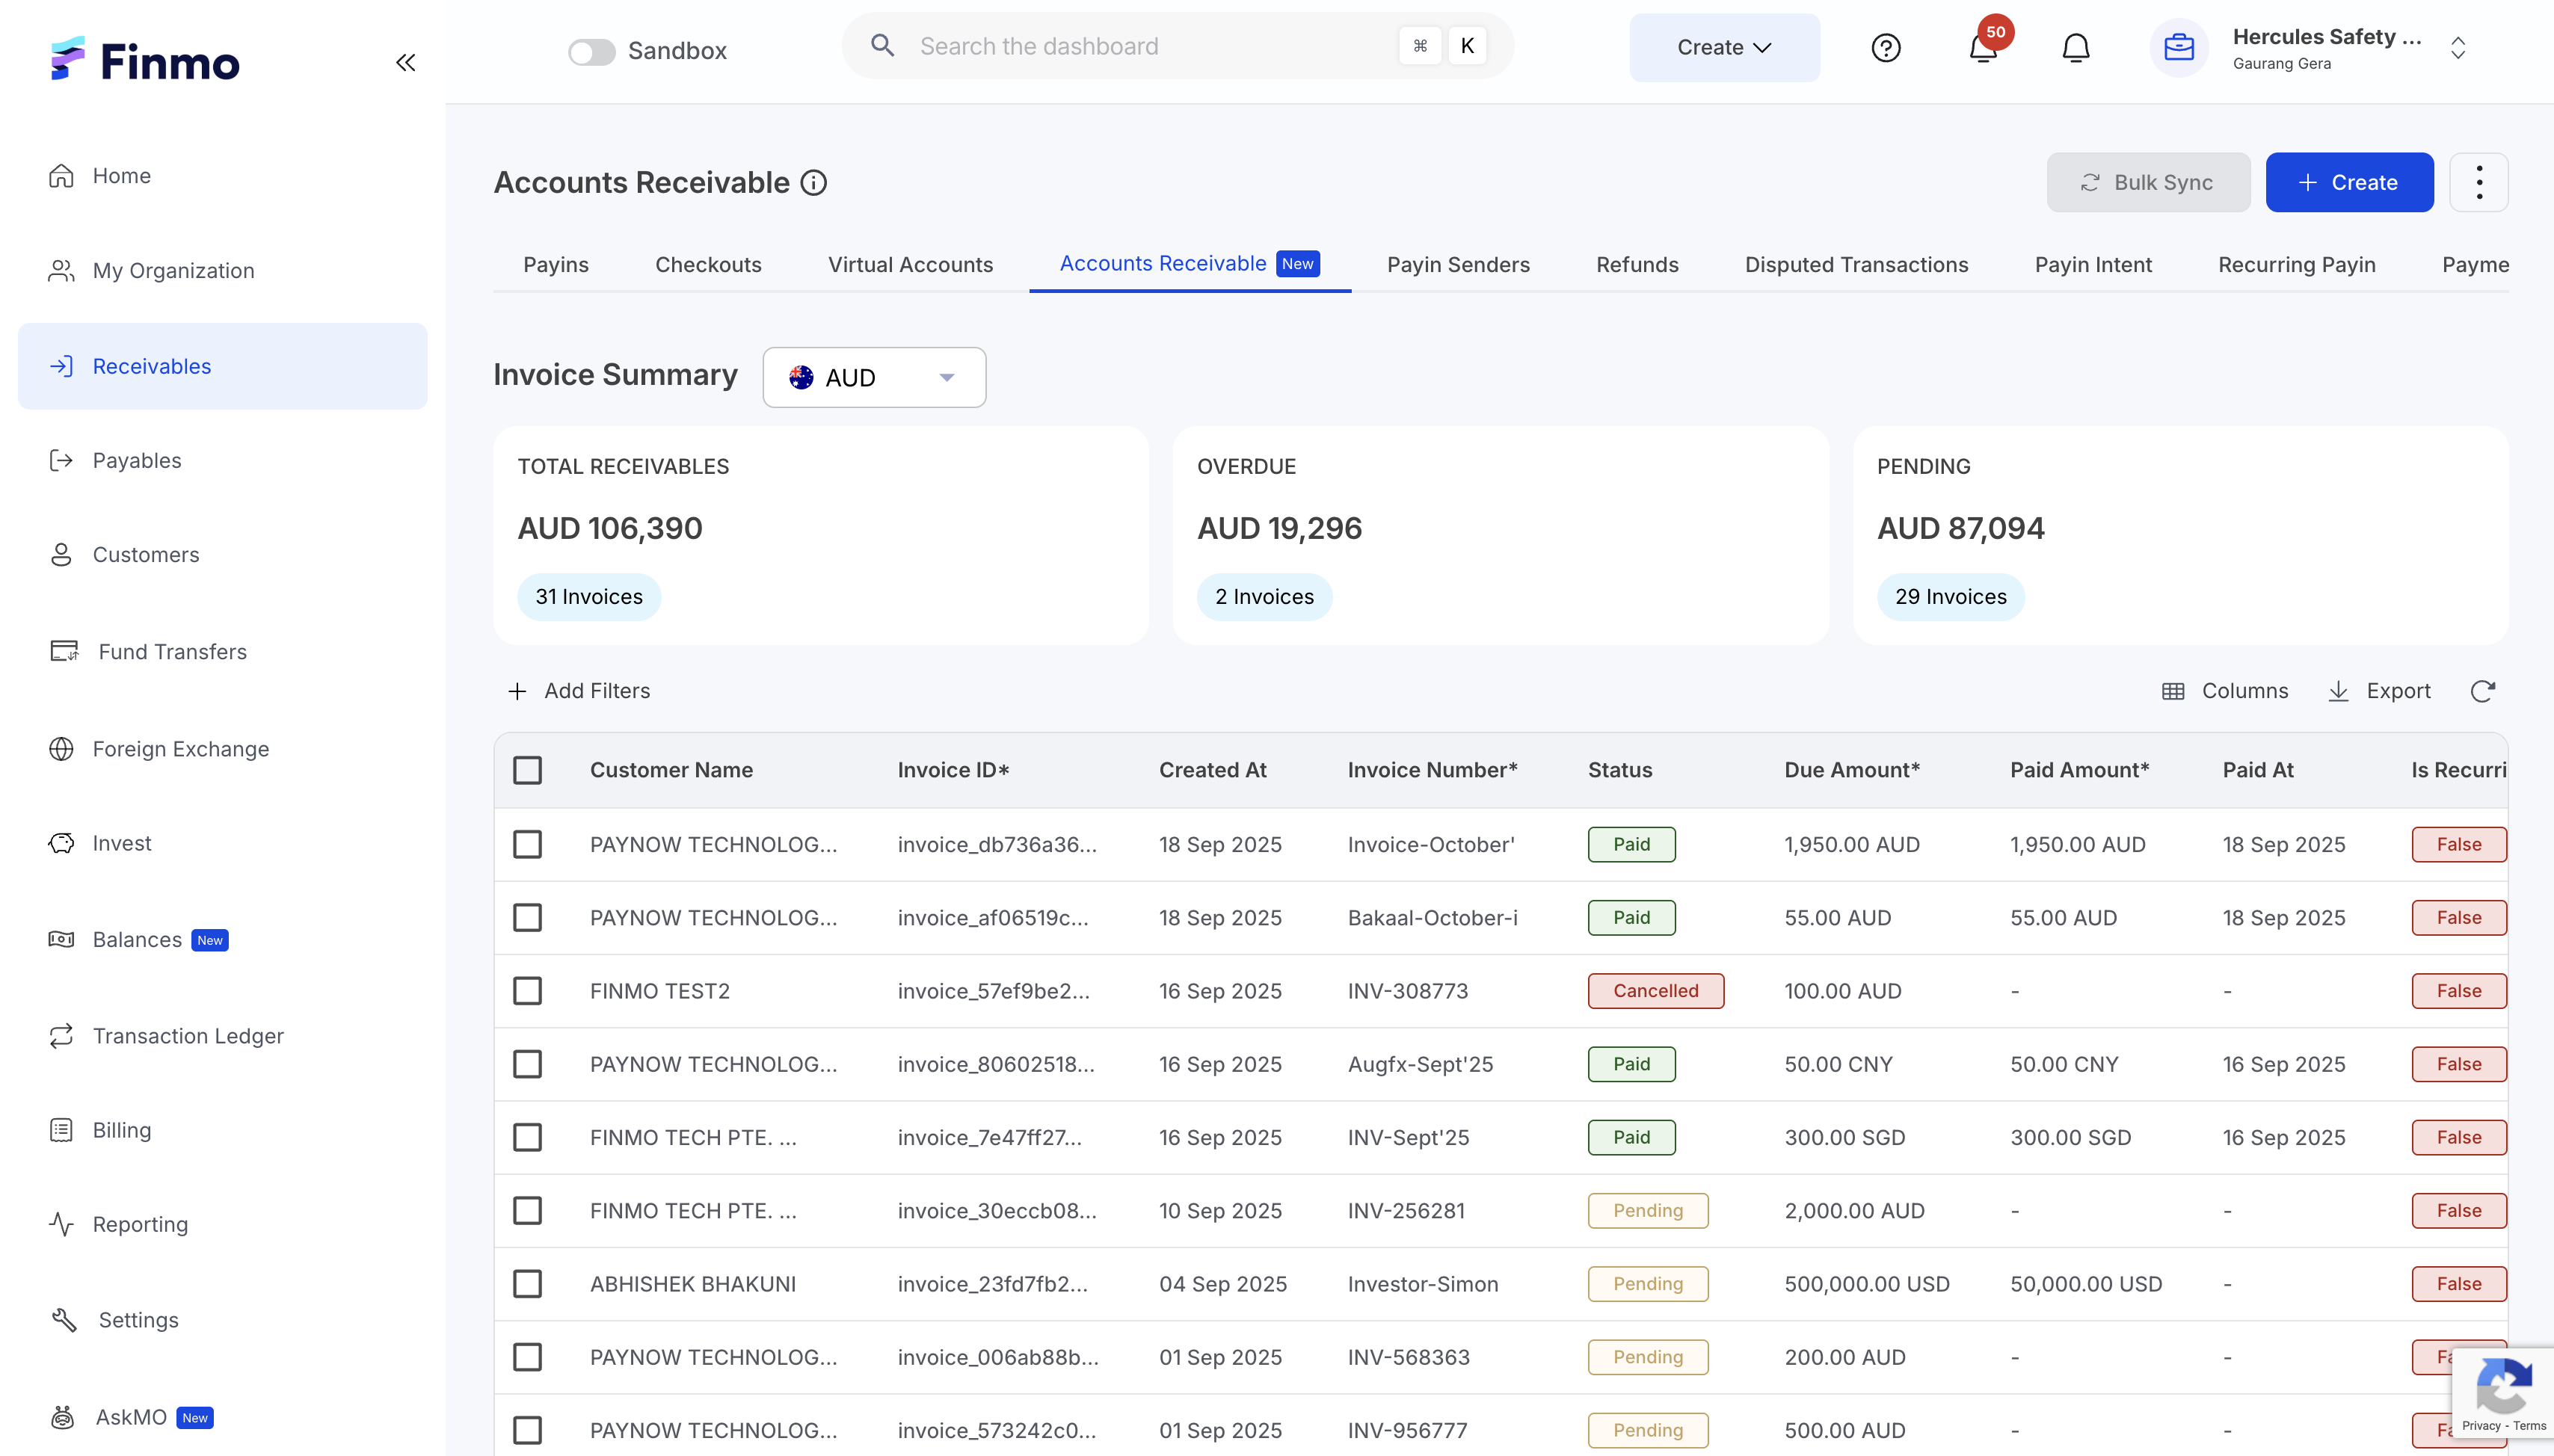Open the Disputed Transactions tab
The width and height of the screenshot is (2554, 1456).
click(1856, 264)
